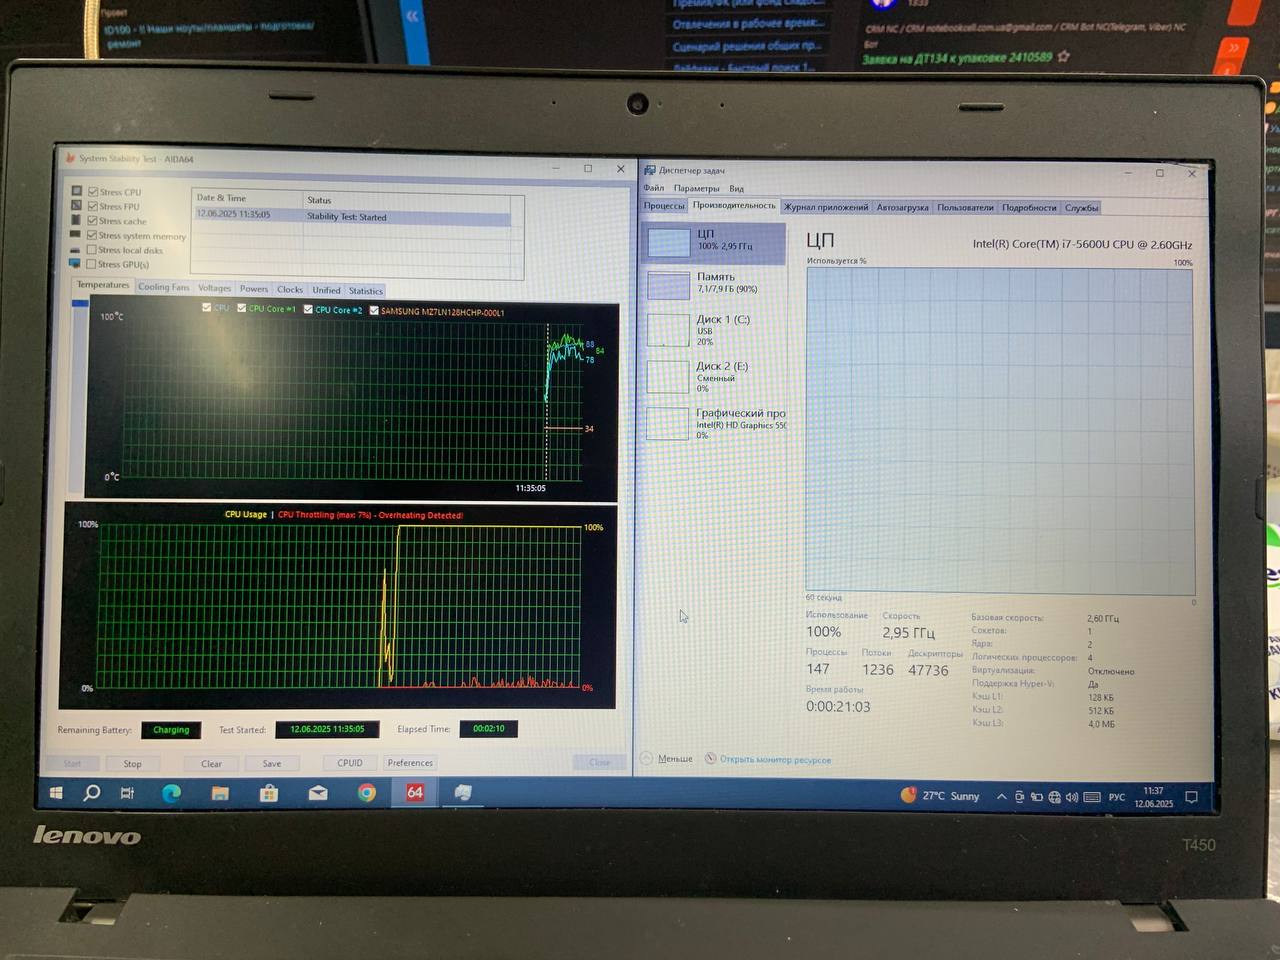Screen dimensions: 1280x960
Task: Switch to the Statistics tab
Action: [x=365, y=291]
